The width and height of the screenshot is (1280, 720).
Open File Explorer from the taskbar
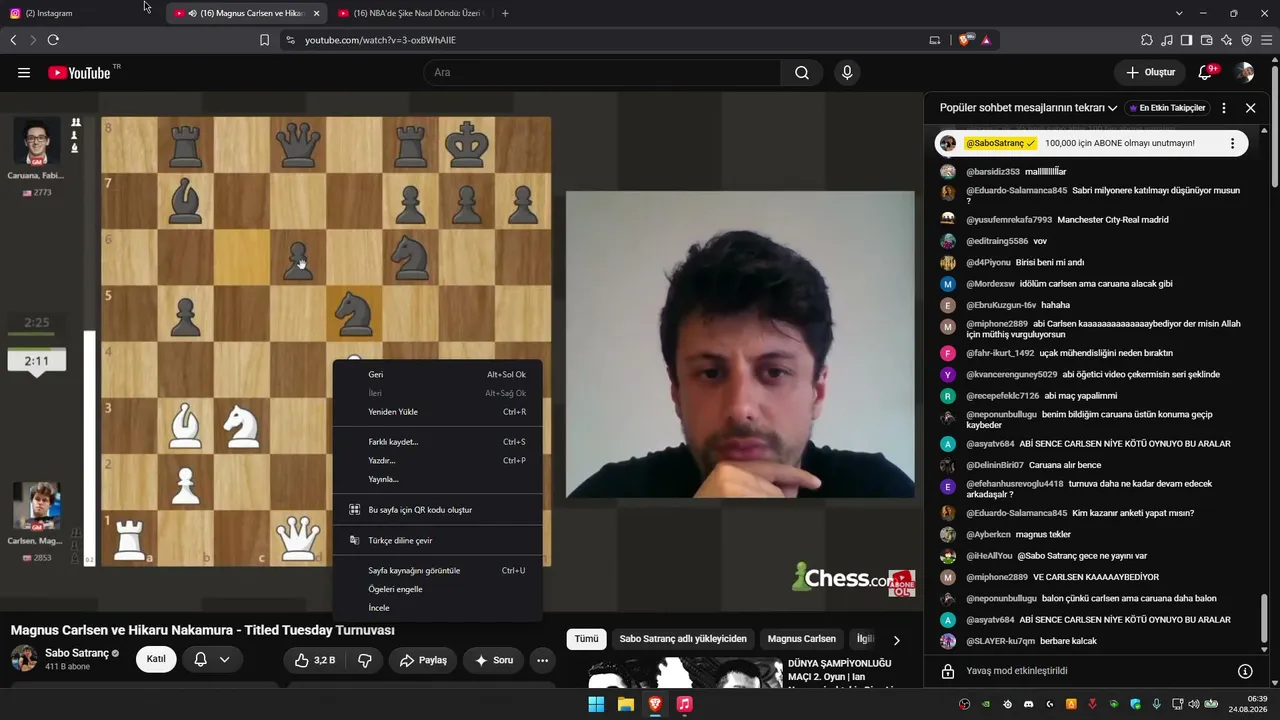tap(625, 704)
